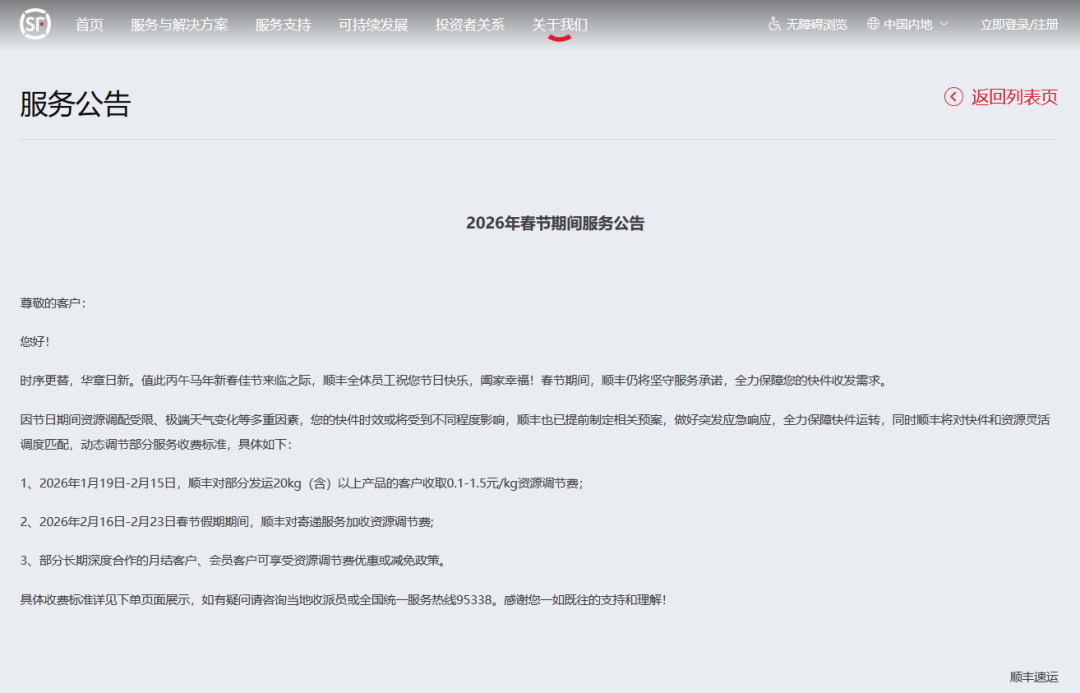Image resolution: width=1080 pixels, height=693 pixels.
Task: Open the 服务与解决方案 nav menu
Action: tap(179, 24)
